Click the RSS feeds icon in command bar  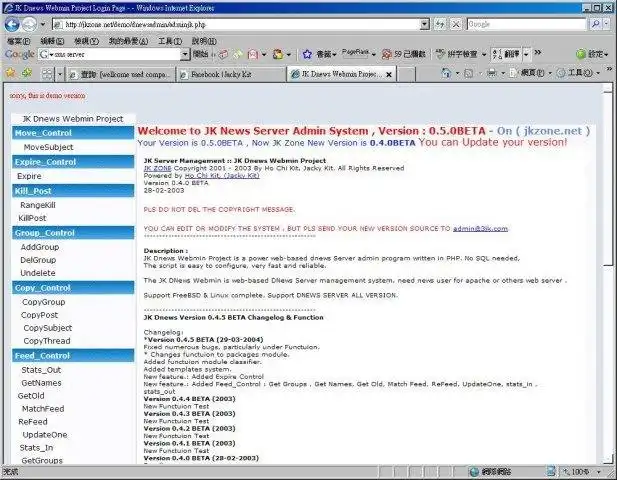pyautogui.click(x=469, y=73)
